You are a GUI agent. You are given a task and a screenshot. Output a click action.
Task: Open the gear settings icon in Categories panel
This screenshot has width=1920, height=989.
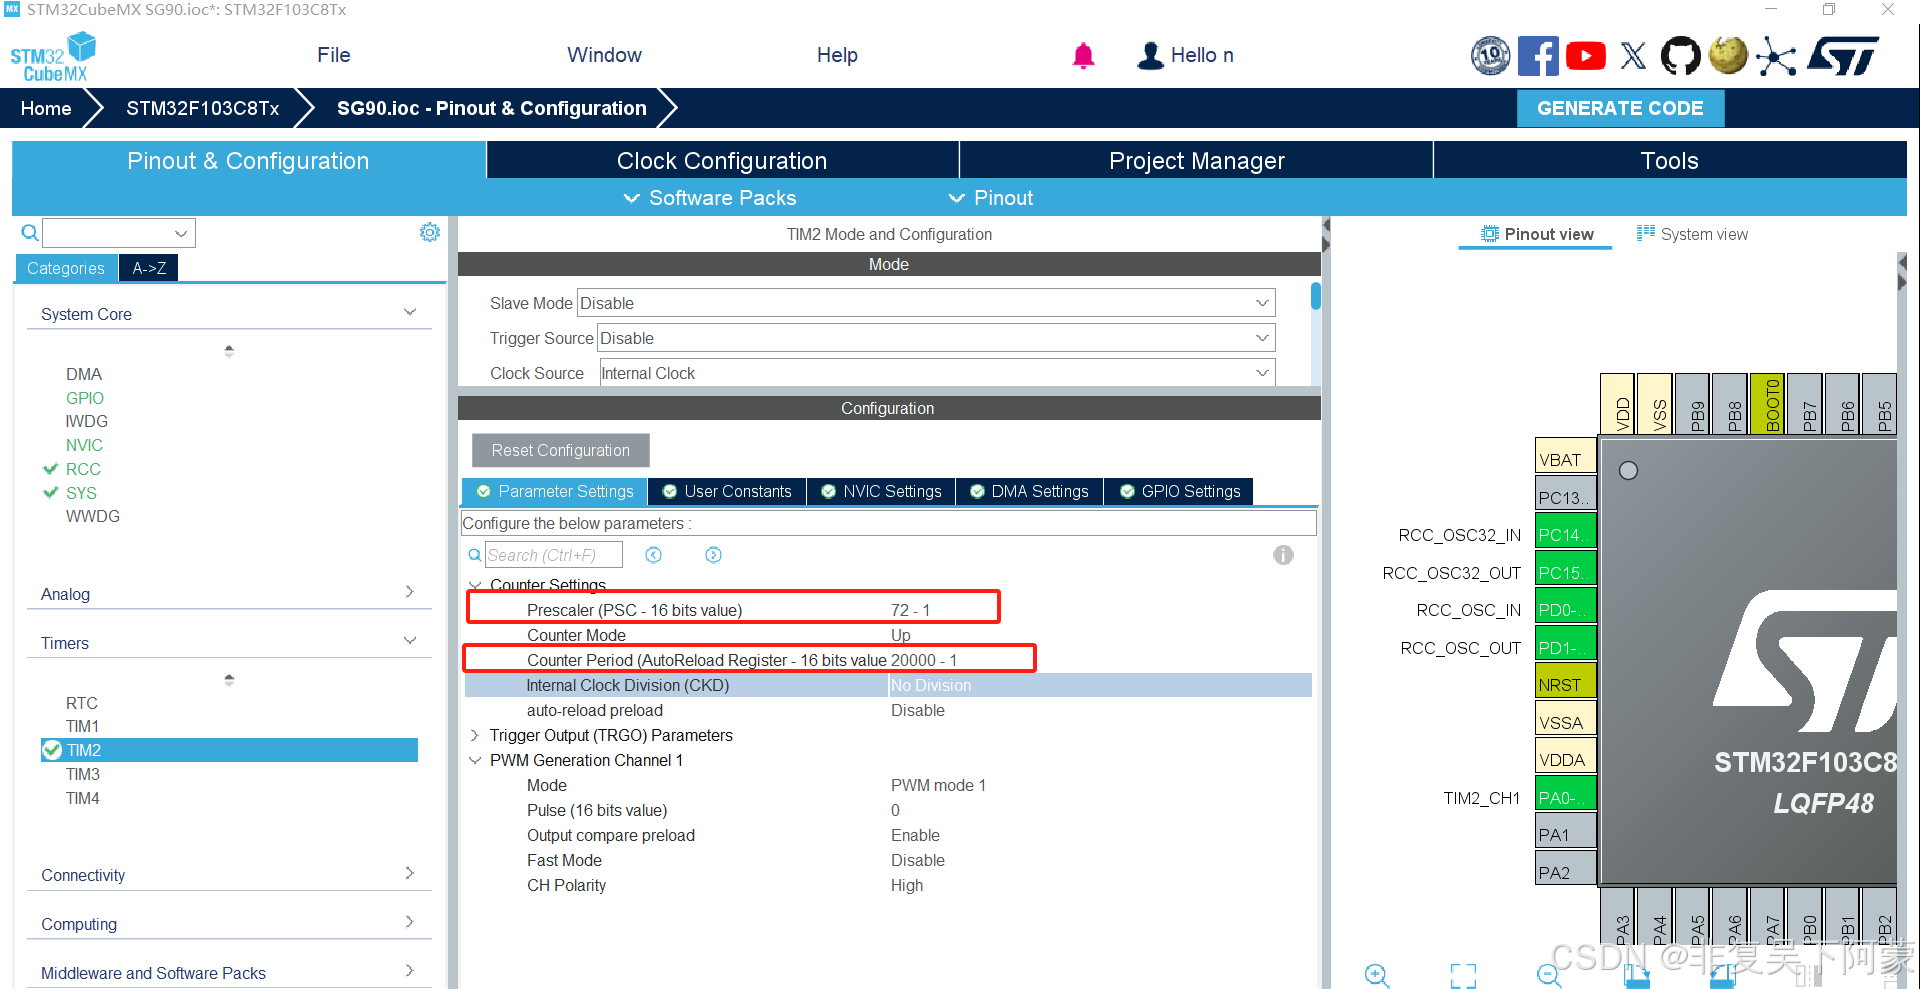(430, 232)
